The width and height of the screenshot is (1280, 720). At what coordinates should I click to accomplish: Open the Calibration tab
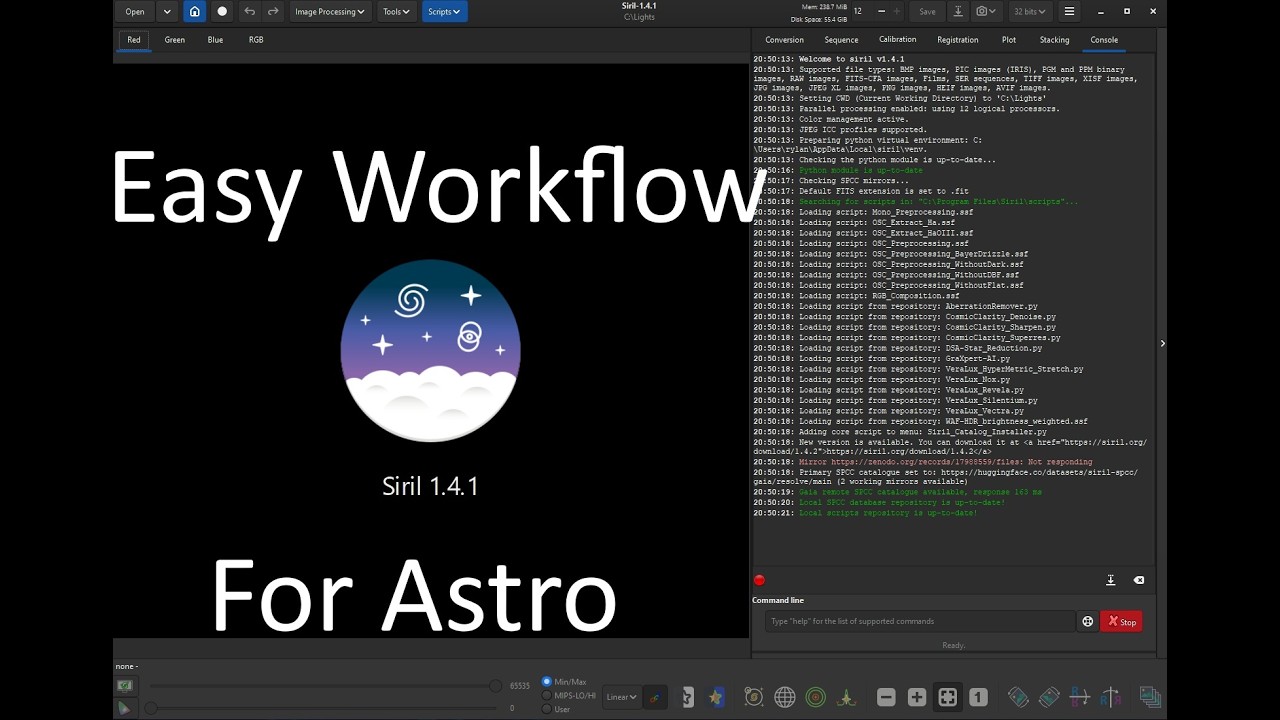897,39
